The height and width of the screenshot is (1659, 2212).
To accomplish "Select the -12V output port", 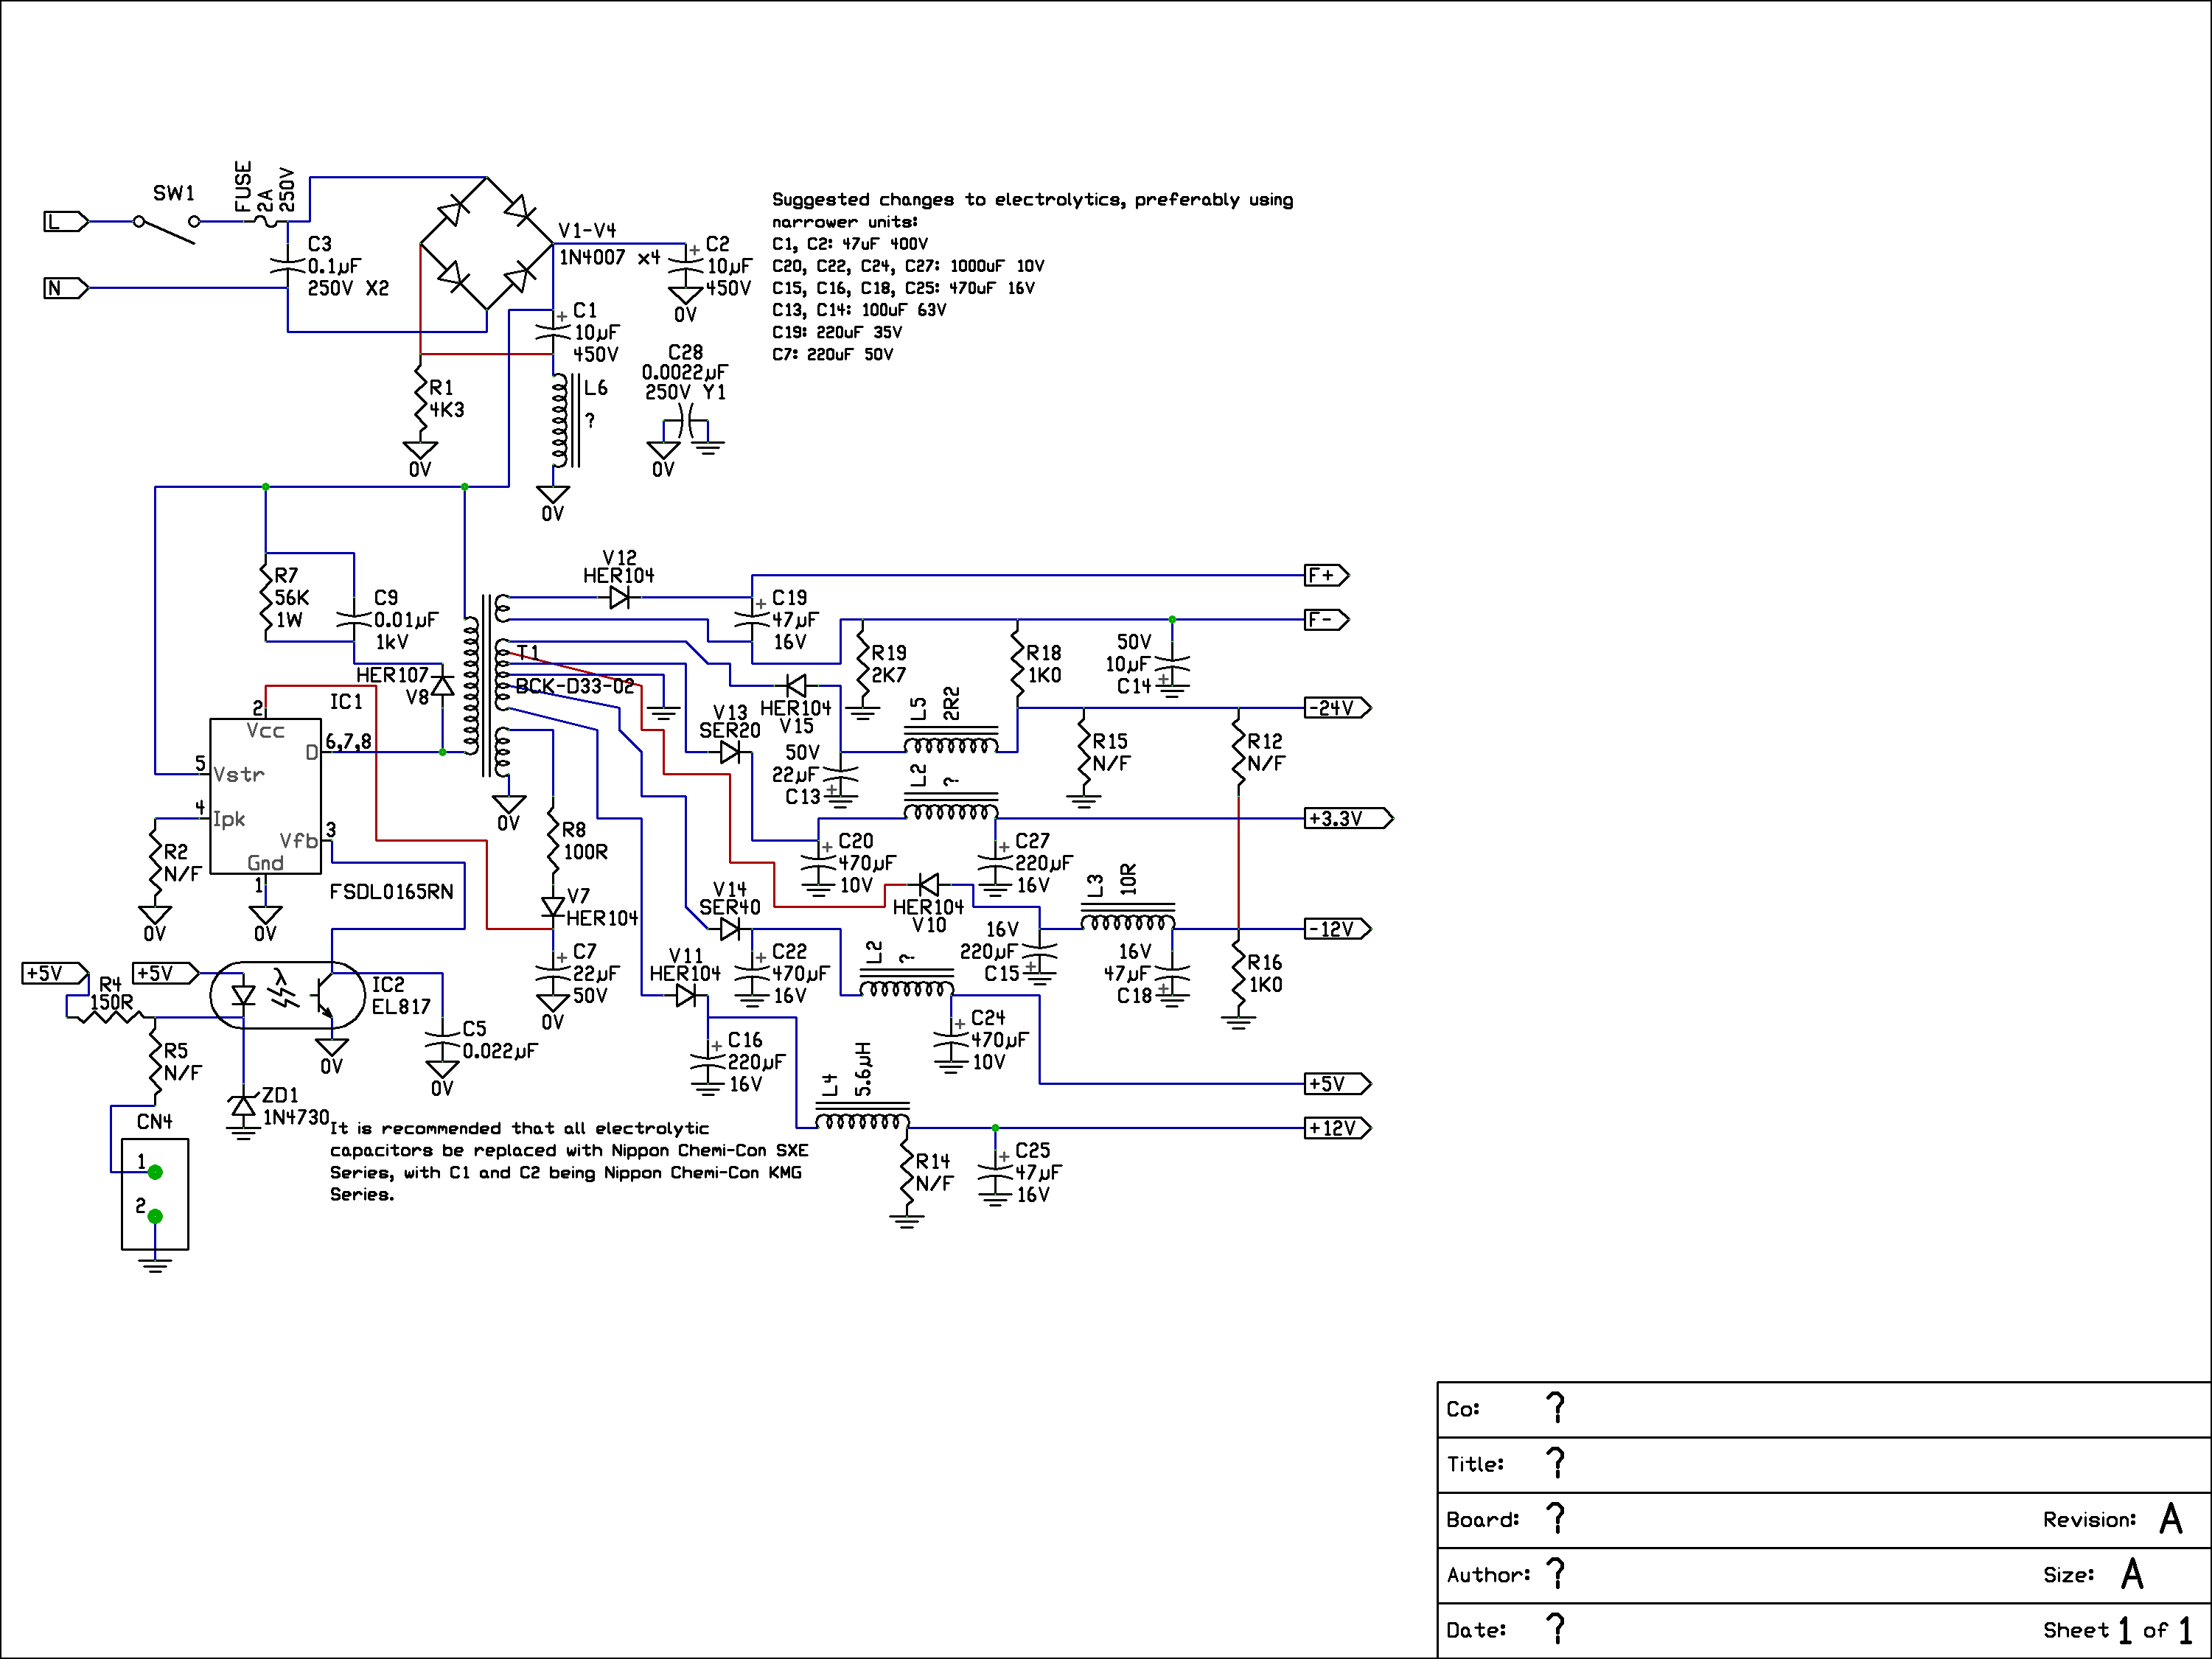I will click(1339, 929).
